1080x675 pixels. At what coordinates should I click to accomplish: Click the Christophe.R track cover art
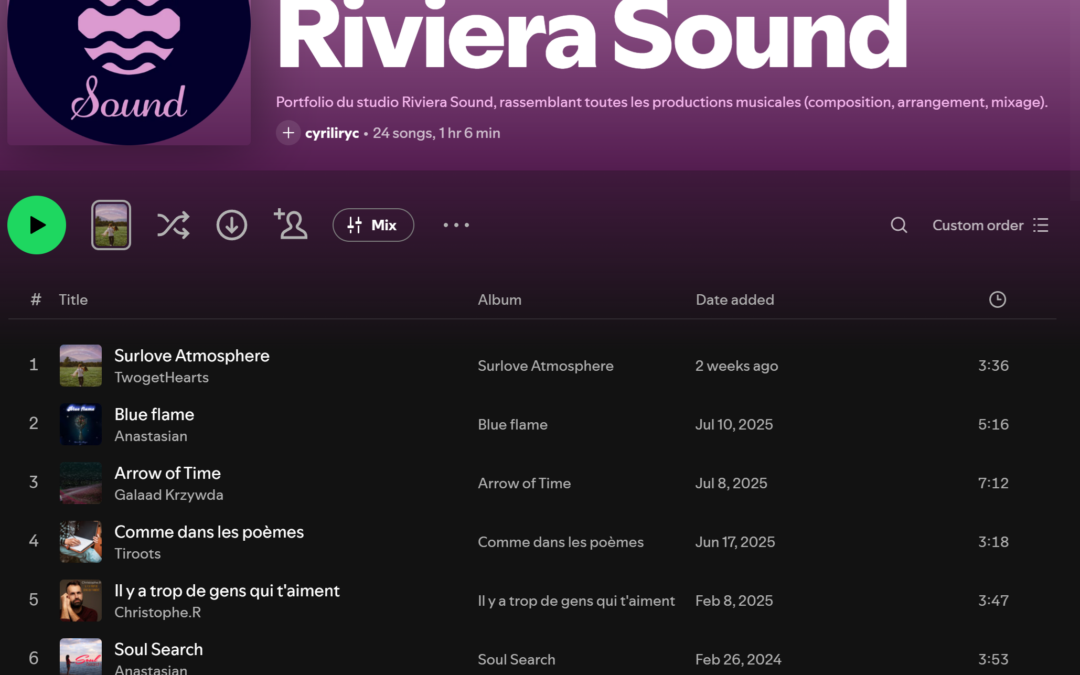(x=81, y=601)
